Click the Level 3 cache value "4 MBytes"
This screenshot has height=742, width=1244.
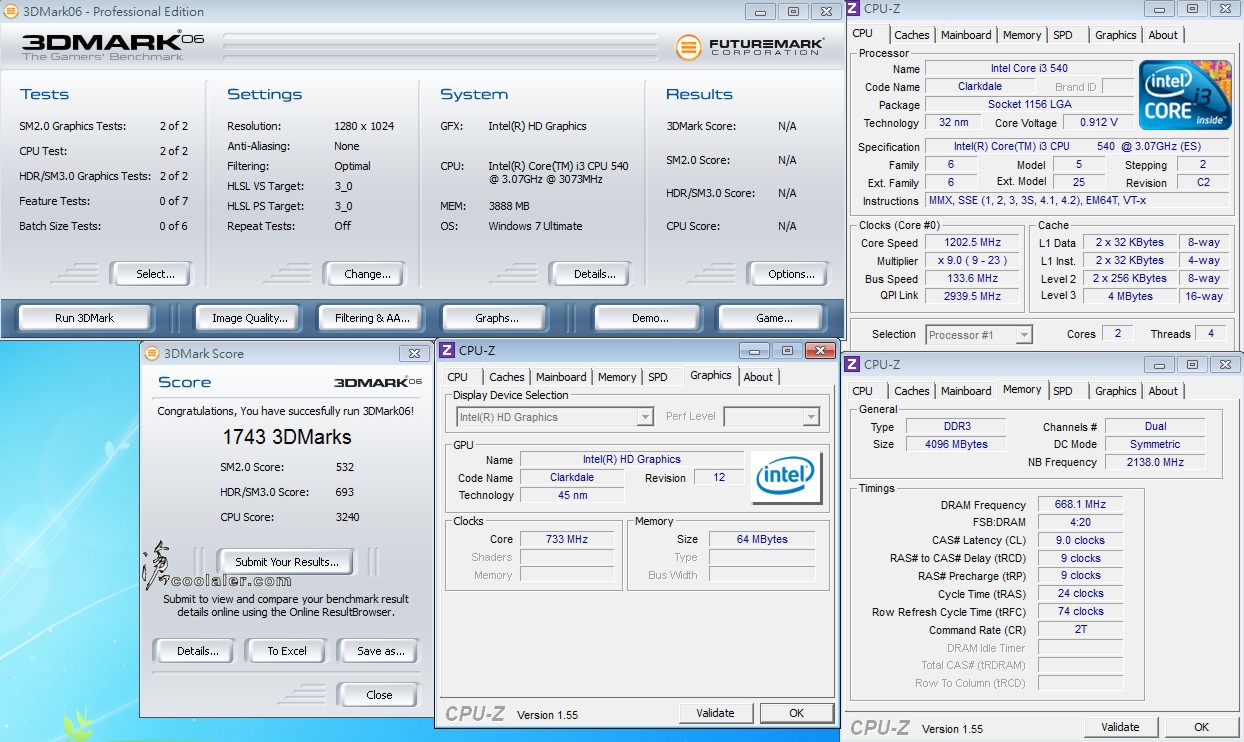[1129, 296]
